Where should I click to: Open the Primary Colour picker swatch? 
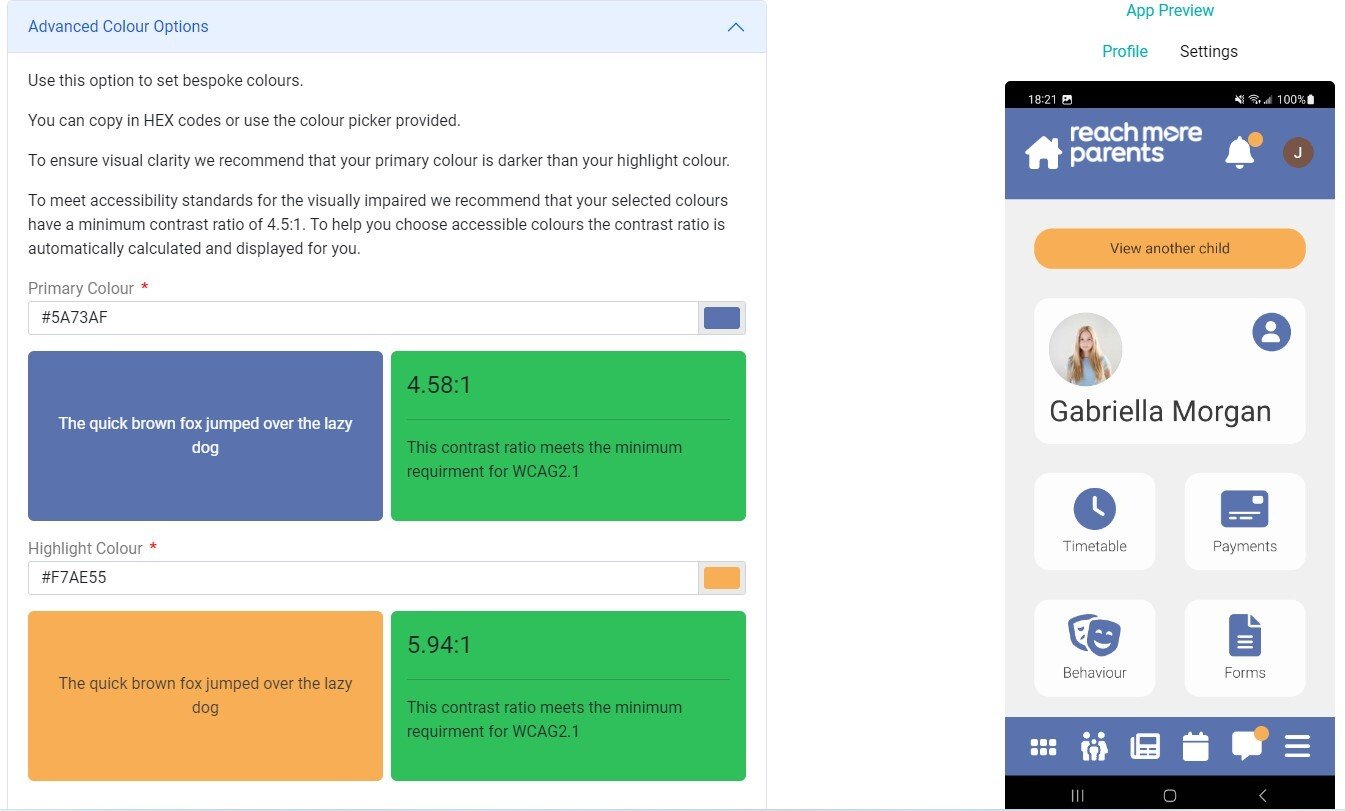722,318
